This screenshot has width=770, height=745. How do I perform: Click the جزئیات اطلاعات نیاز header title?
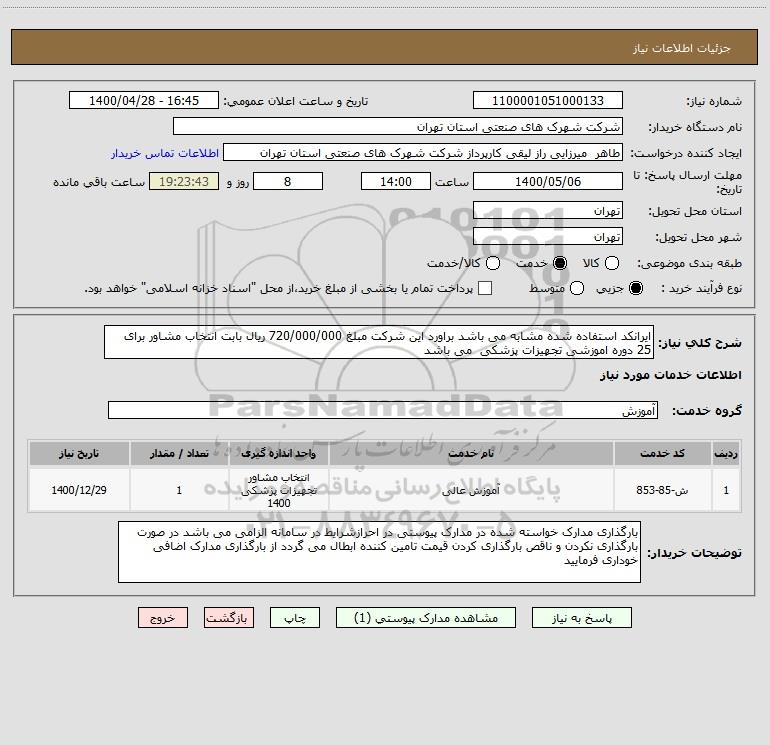coord(682,48)
